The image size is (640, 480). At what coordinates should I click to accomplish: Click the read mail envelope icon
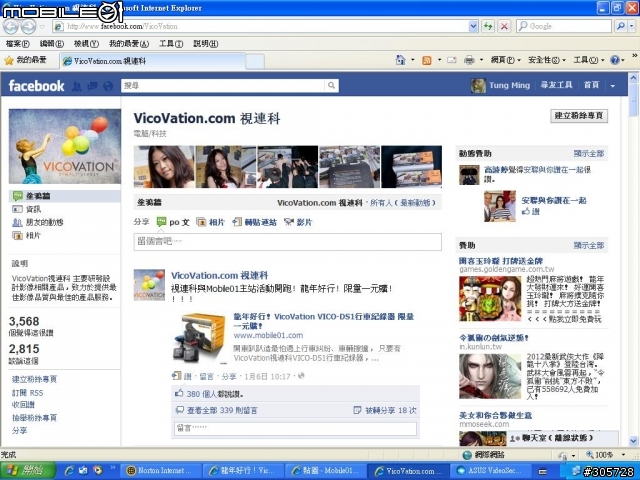(x=451, y=60)
